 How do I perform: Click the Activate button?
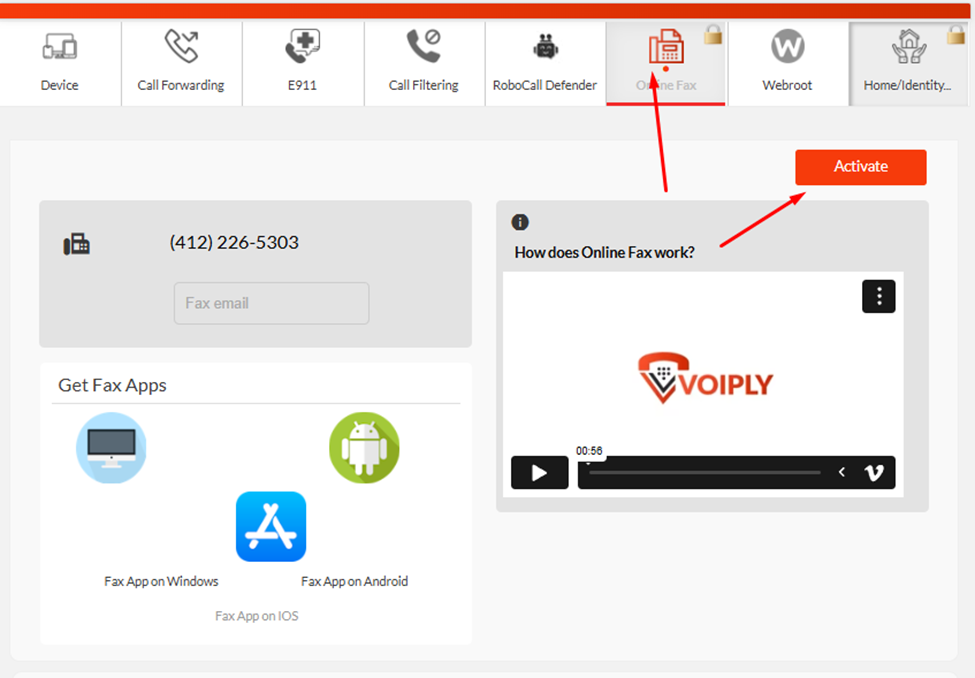click(x=861, y=167)
